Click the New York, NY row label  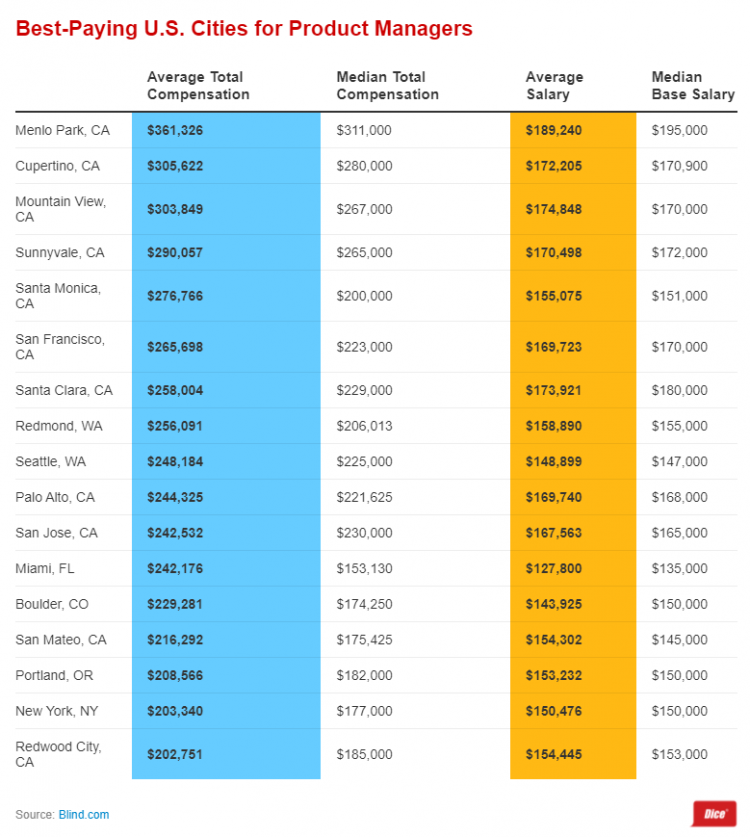coord(56,711)
